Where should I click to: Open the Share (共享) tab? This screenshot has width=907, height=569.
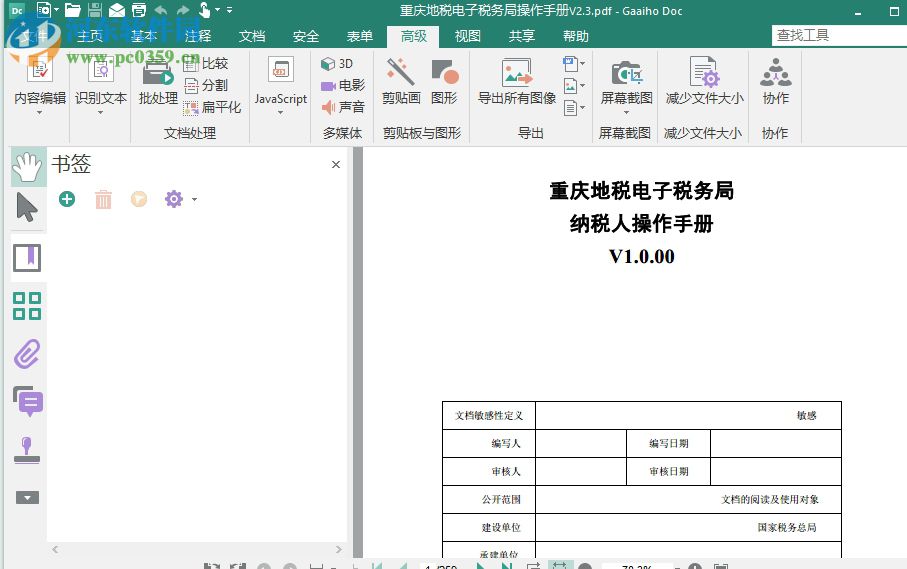[522, 36]
